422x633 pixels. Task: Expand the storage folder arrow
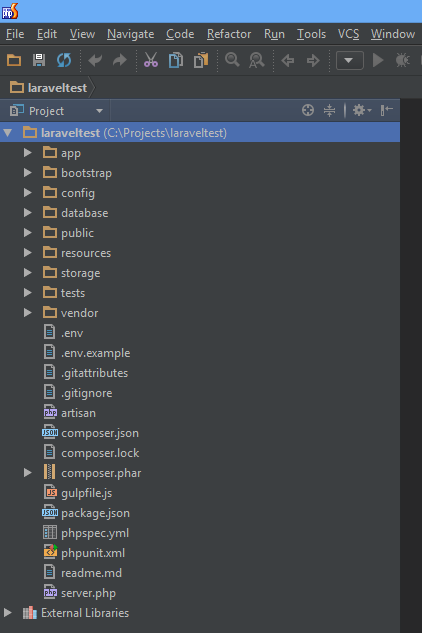click(28, 272)
